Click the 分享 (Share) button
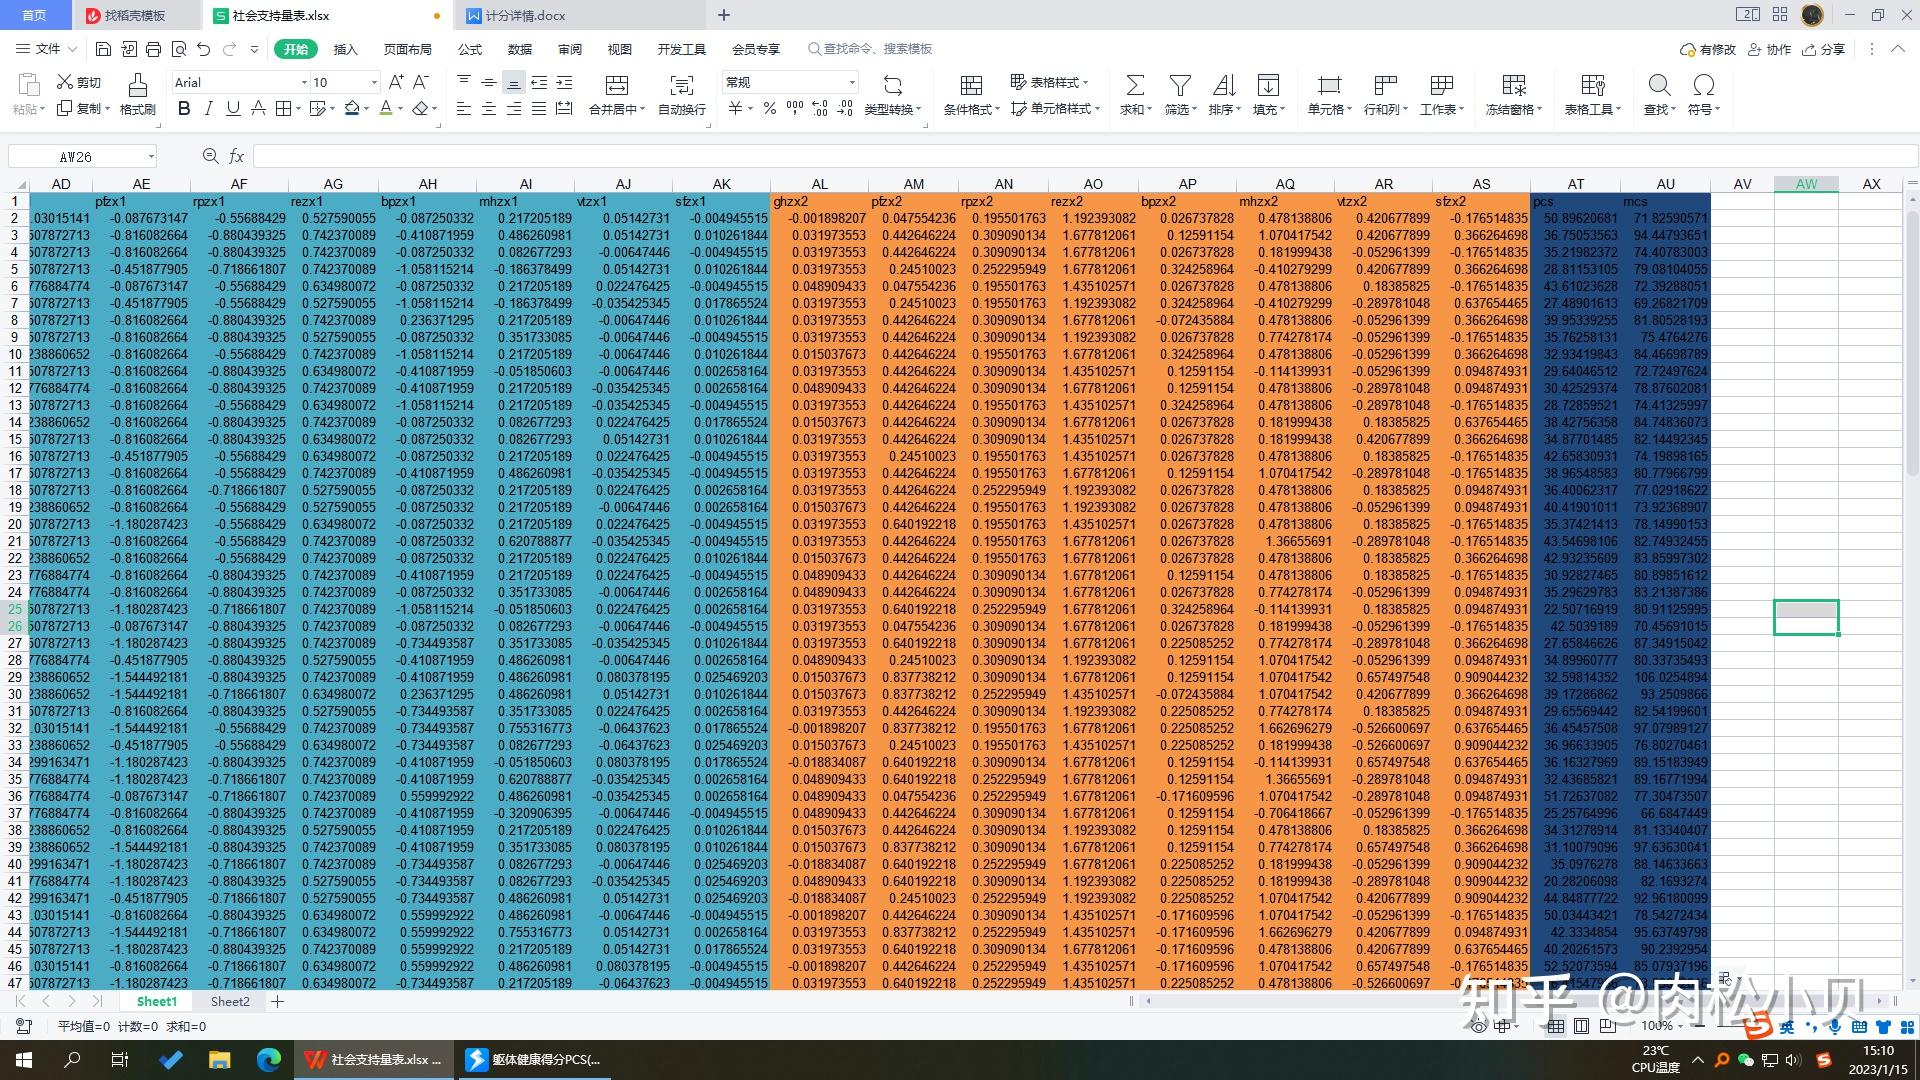This screenshot has width=1920, height=1080. click(1823, 49)
